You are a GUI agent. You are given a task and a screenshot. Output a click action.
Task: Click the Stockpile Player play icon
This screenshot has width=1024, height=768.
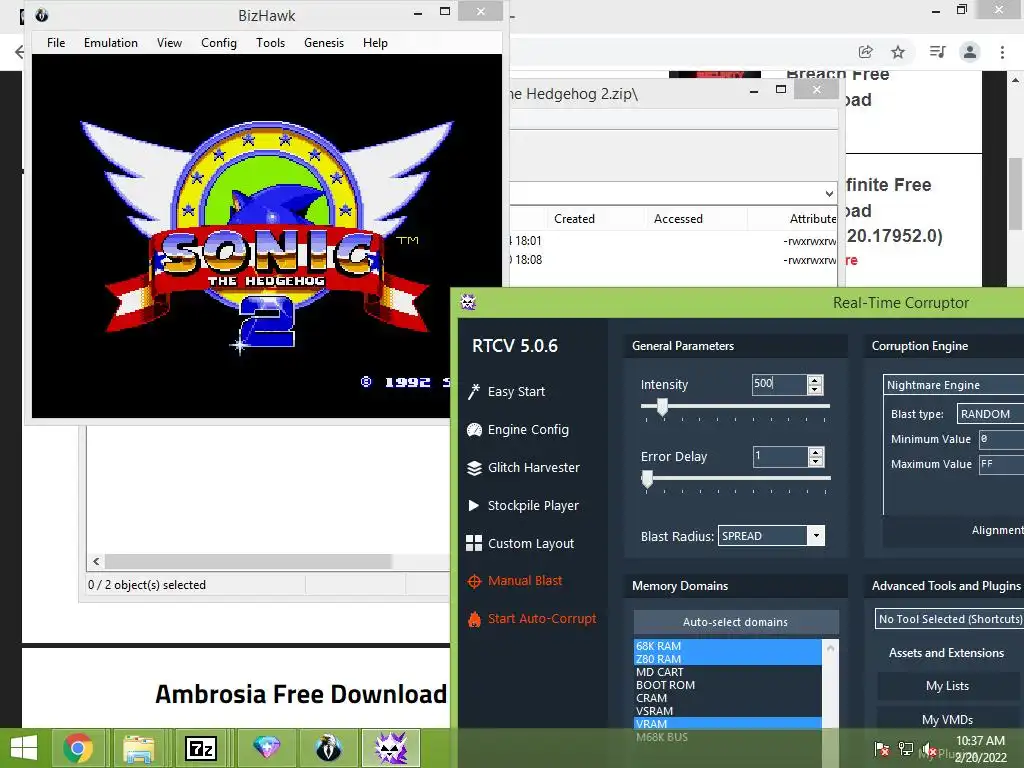coord(474,505)
